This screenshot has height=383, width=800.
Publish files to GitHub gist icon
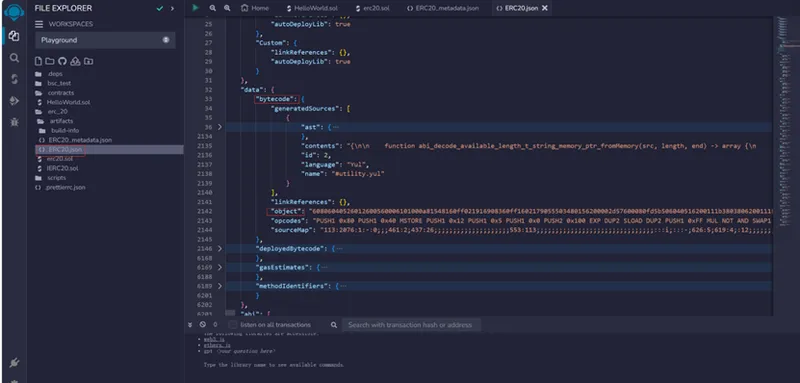[x=62, y=61]
